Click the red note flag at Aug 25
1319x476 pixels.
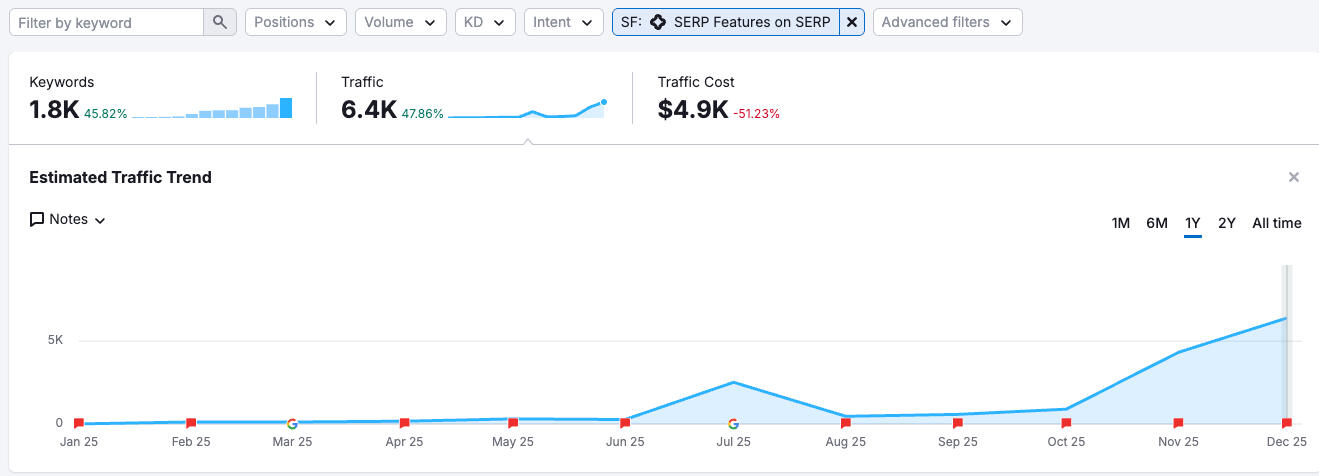click(846, 423)
